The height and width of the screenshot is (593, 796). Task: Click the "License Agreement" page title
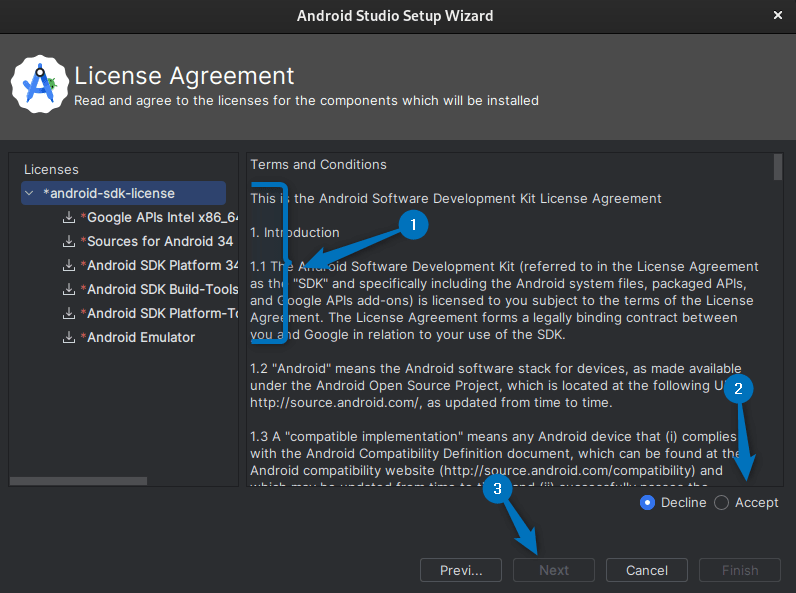(x=184, y=76)
